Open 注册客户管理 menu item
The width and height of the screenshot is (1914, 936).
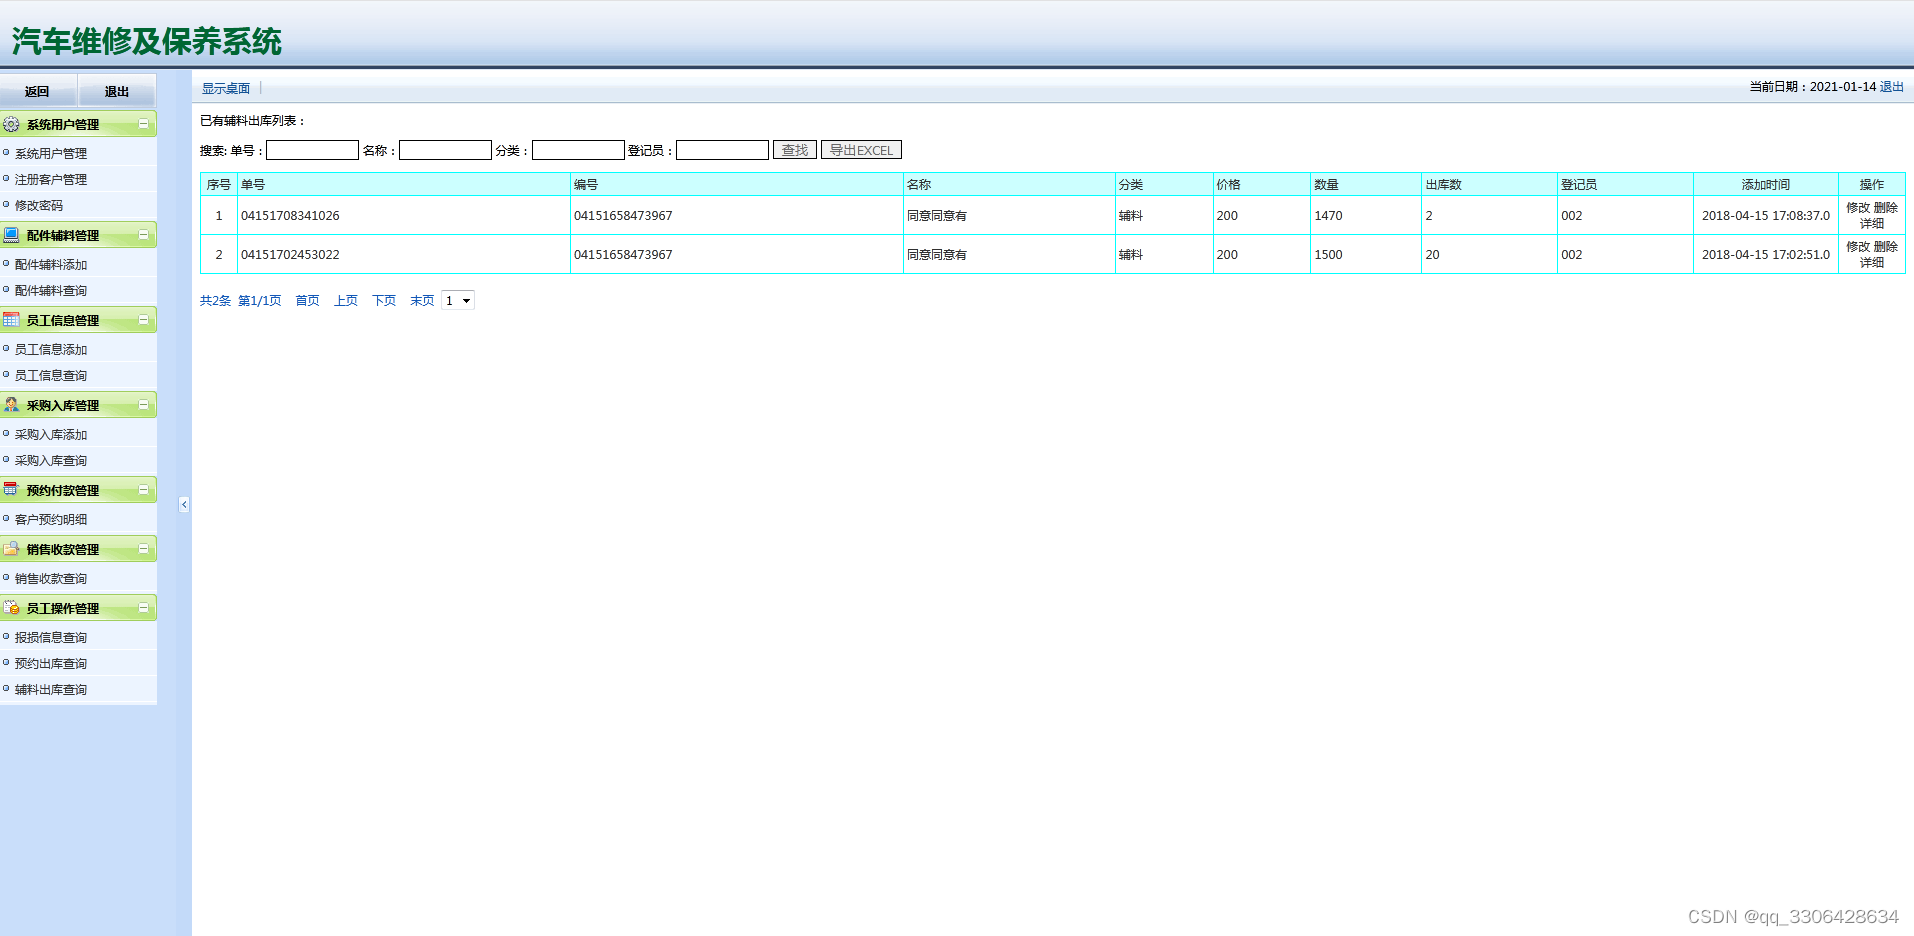click(51, 179)
